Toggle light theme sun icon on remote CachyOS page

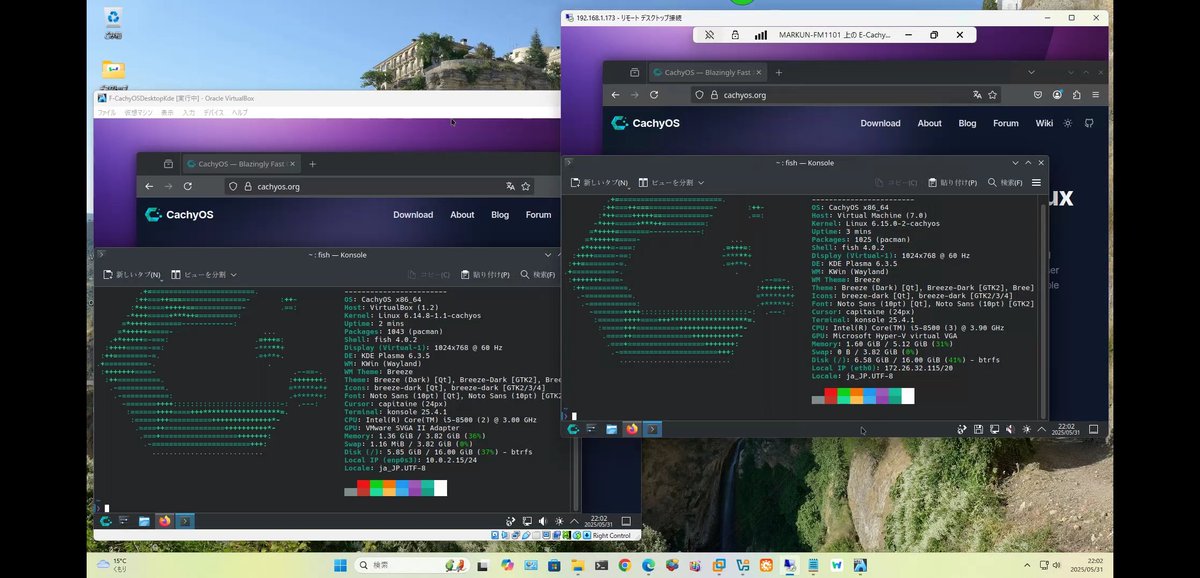click(x=1068, y=123)
